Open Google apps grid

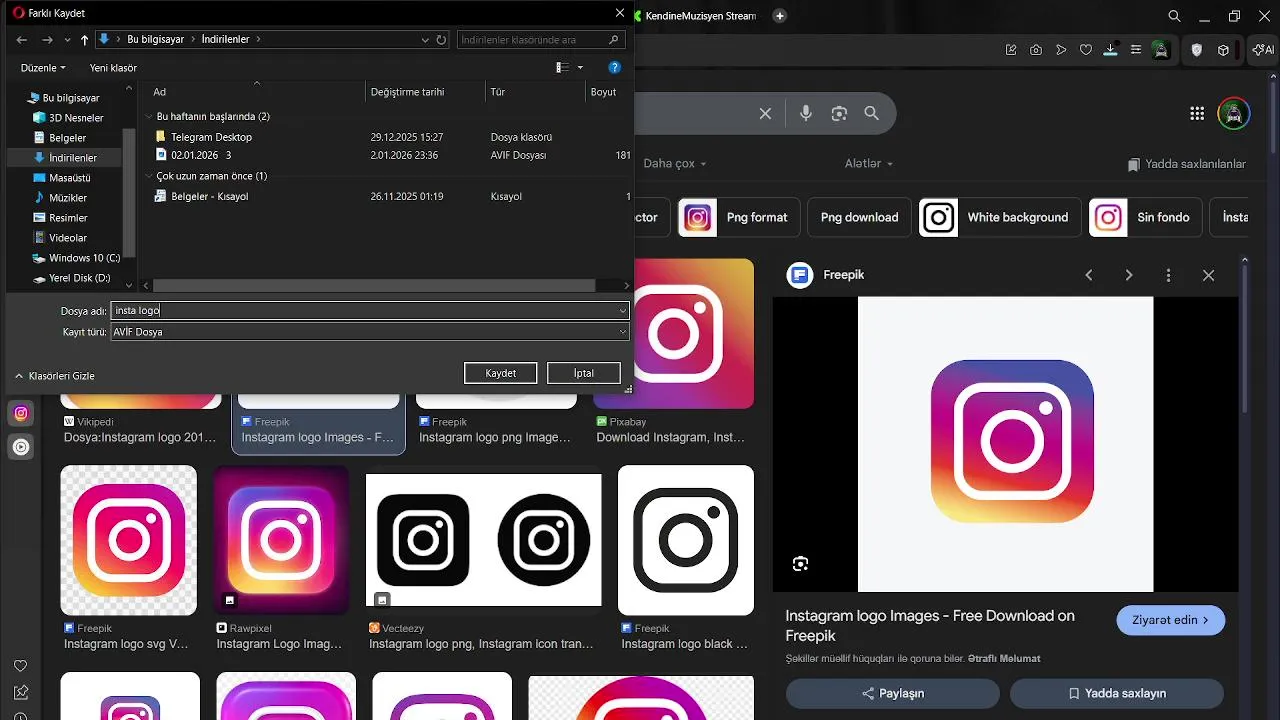(x=1197, y=113)
